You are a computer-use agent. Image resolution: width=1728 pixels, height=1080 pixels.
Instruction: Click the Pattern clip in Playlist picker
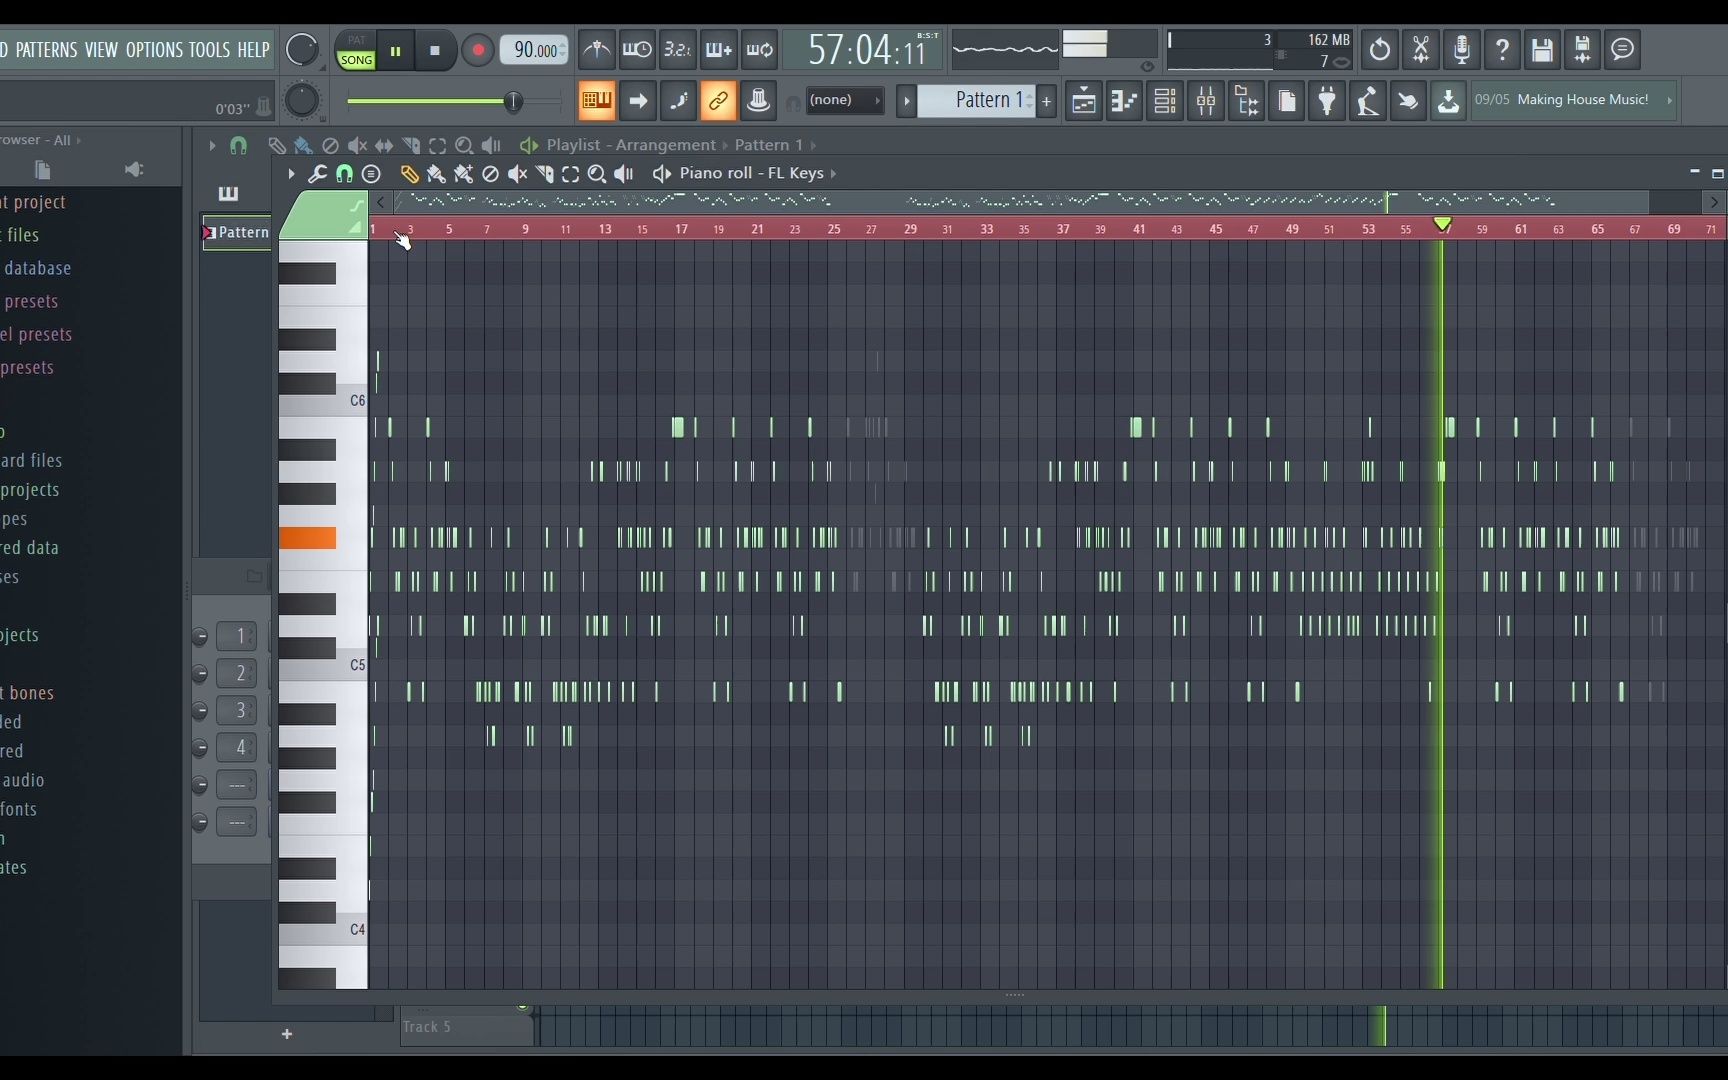click(x=237, y=232)
